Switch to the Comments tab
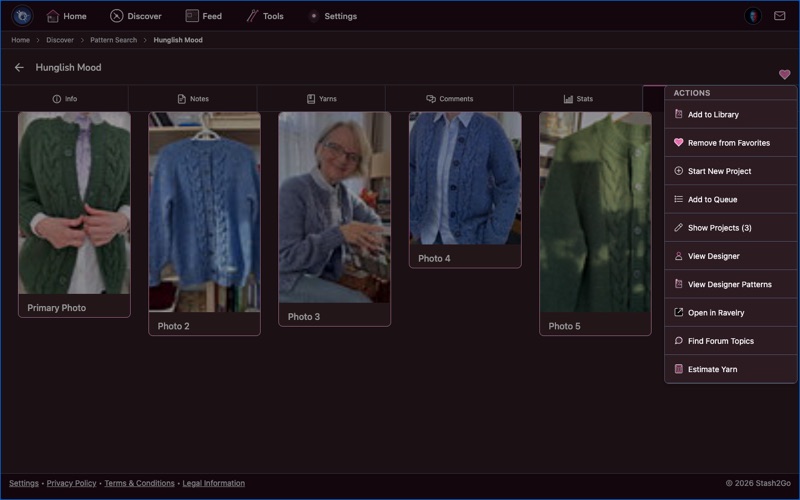Image resolution: width=800 pixels, height=500 pixels. pos(449,99)
